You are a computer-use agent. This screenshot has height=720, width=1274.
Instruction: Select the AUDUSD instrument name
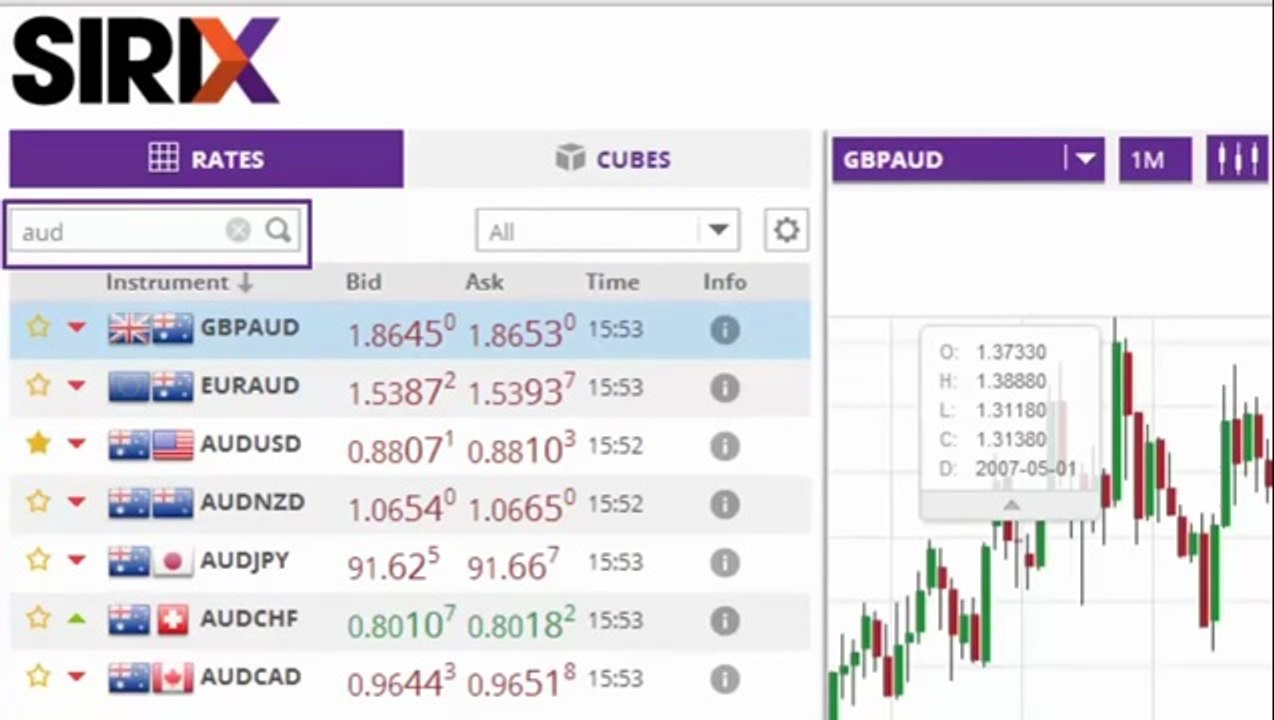[251, 444]
